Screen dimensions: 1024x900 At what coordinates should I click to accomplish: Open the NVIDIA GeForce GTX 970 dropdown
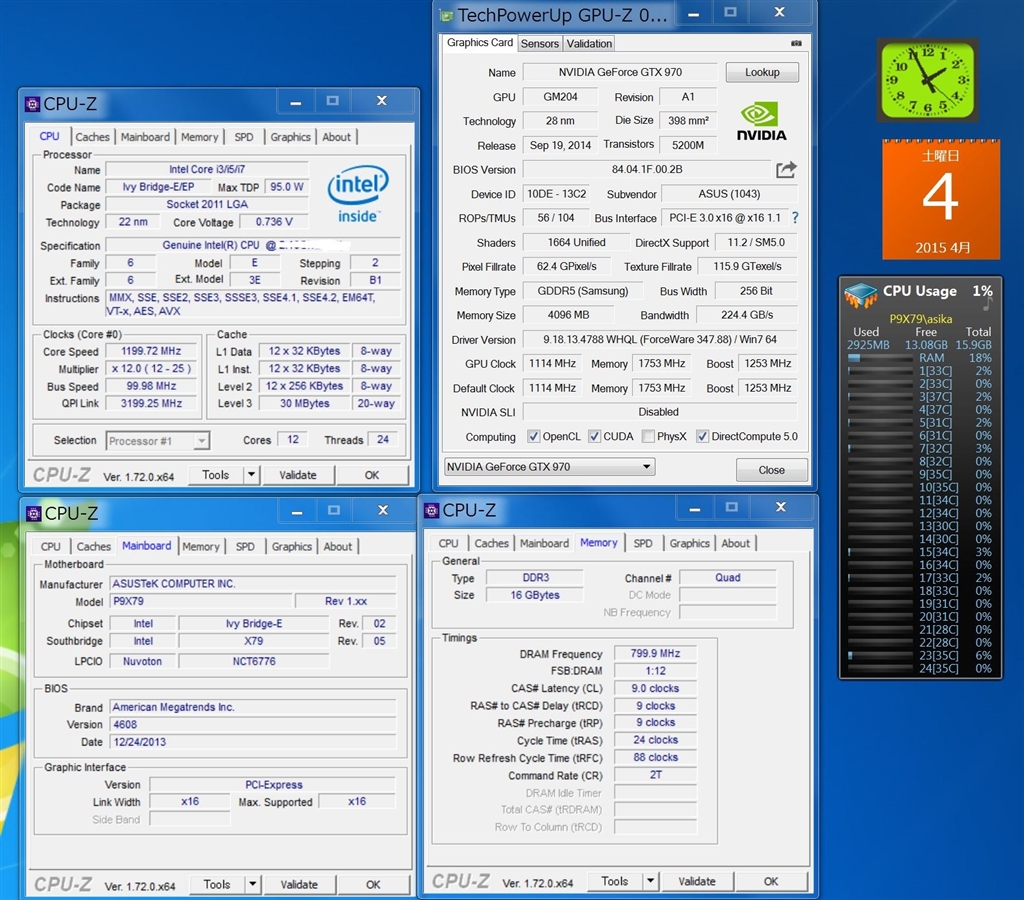pyautogui.click(x=549, y=467)
